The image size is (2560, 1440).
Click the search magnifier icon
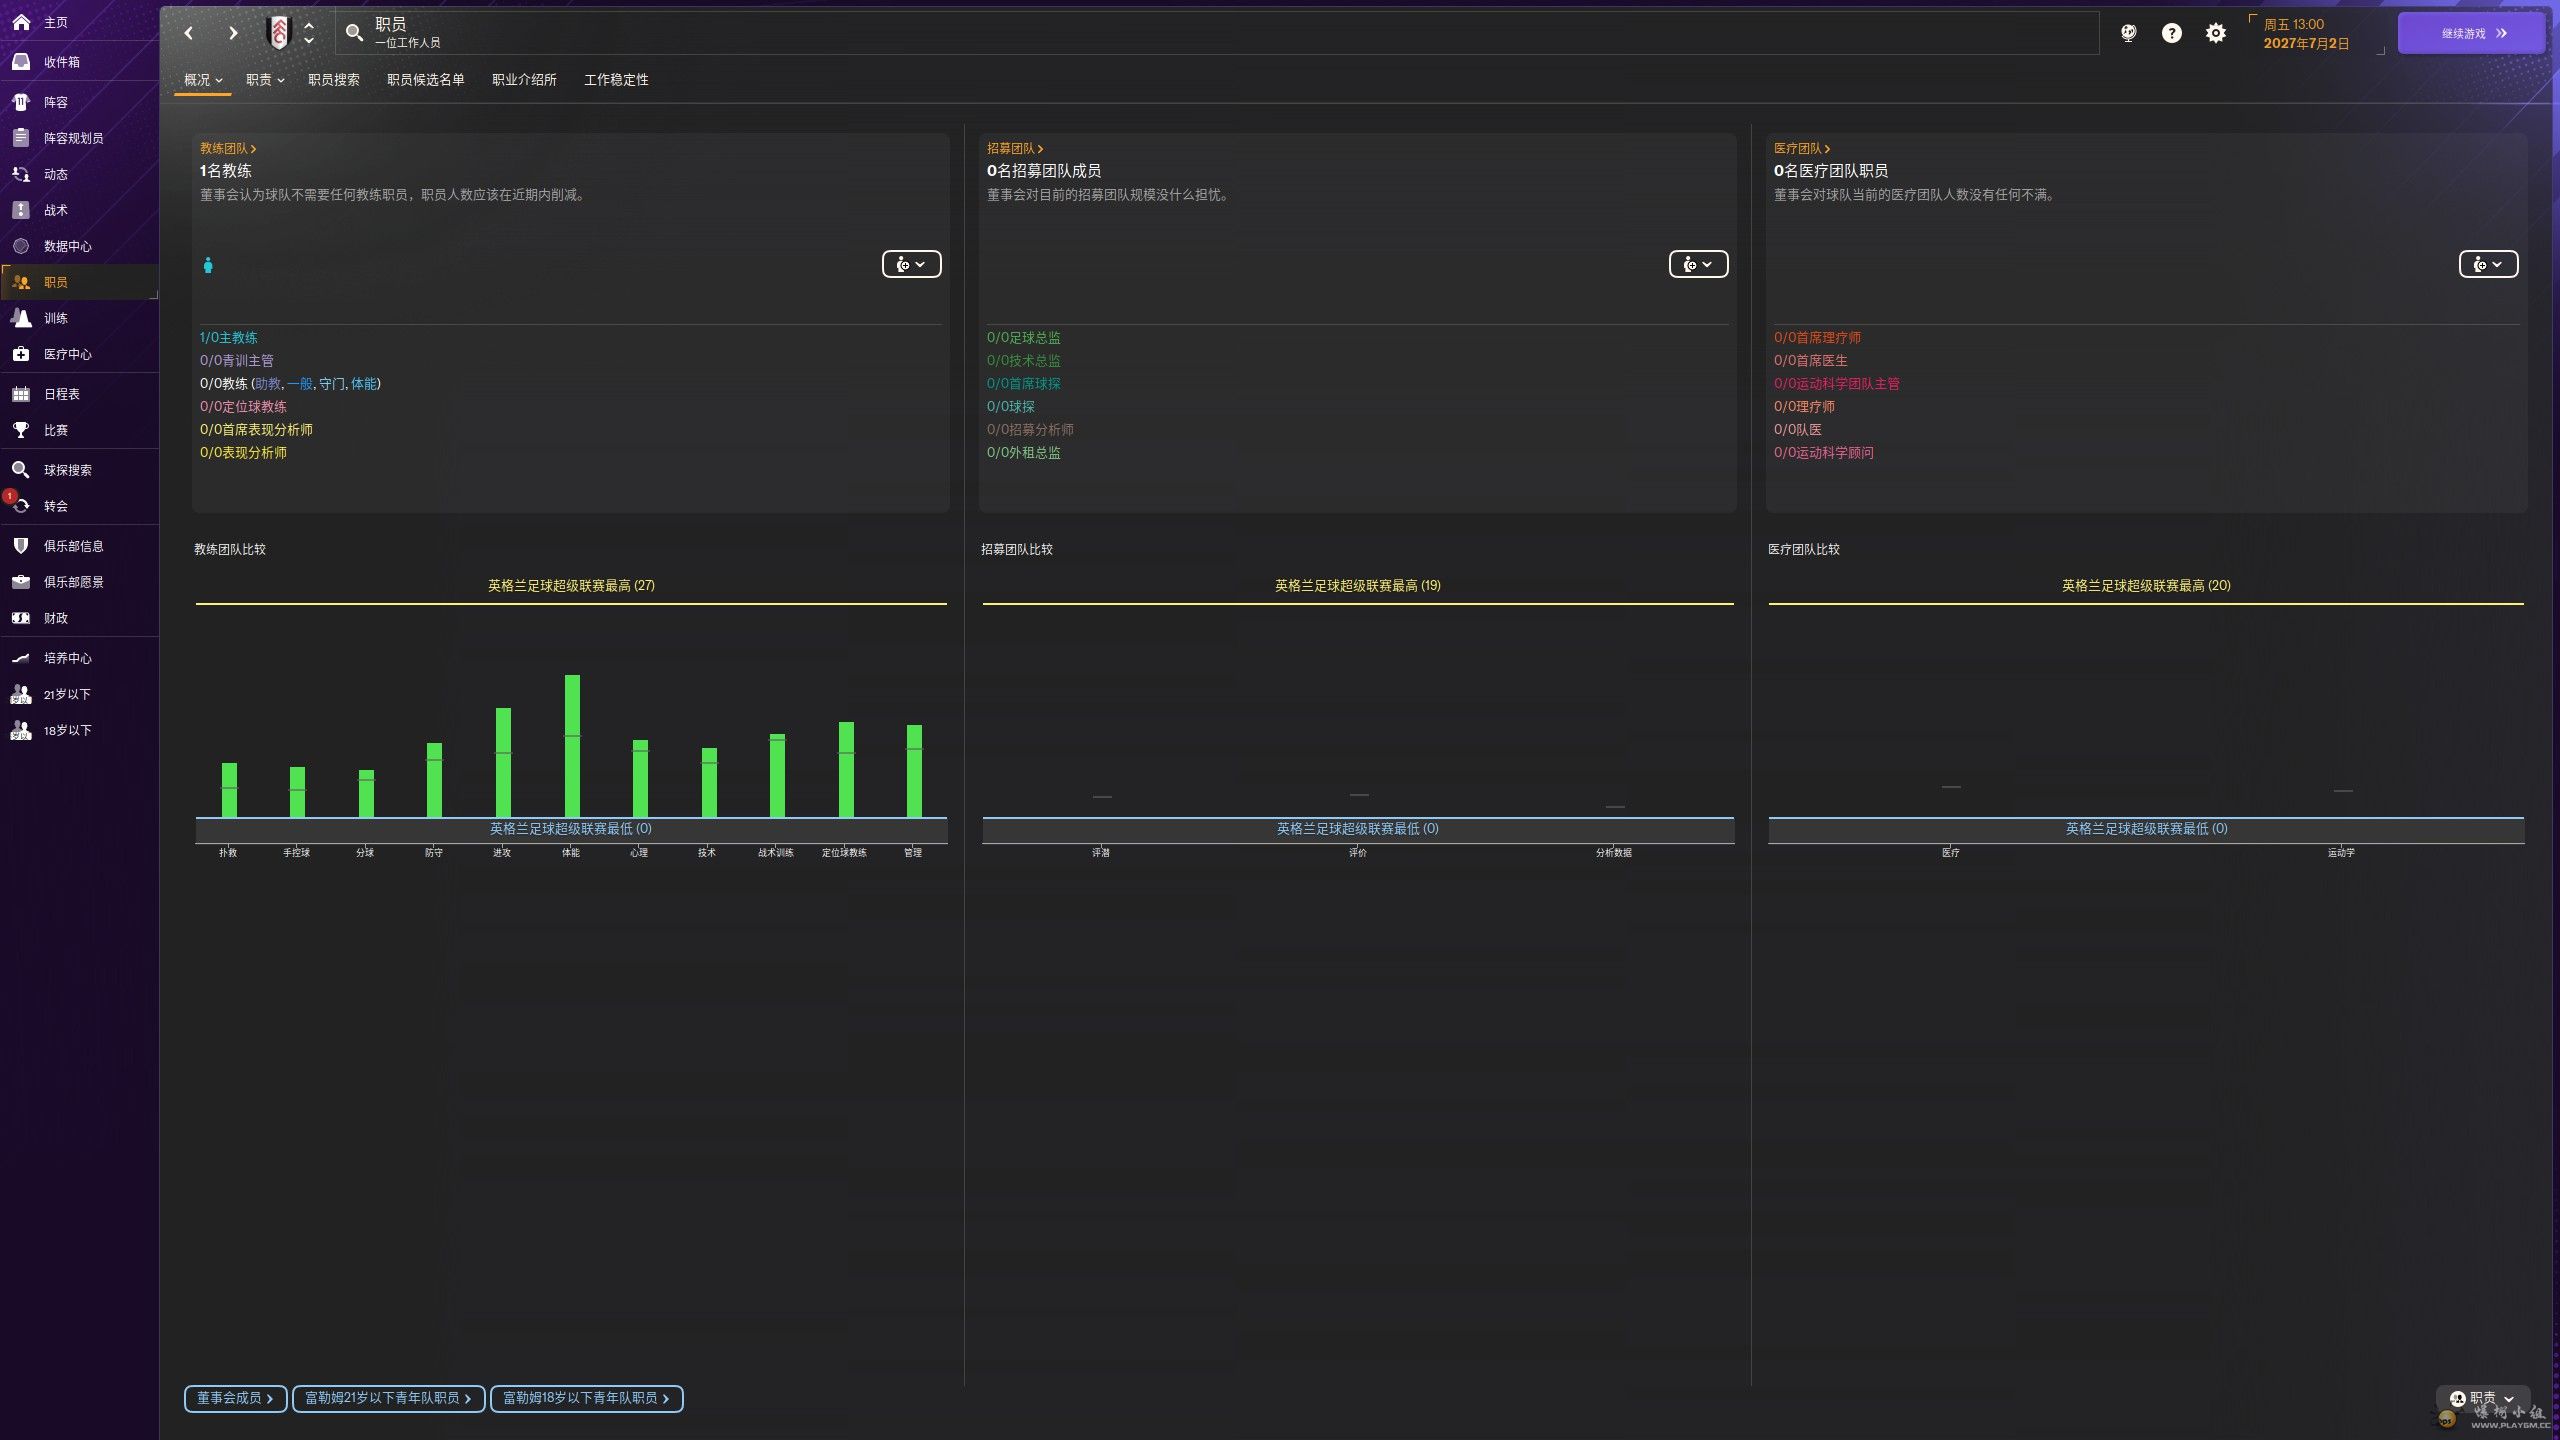coord(354,33)
